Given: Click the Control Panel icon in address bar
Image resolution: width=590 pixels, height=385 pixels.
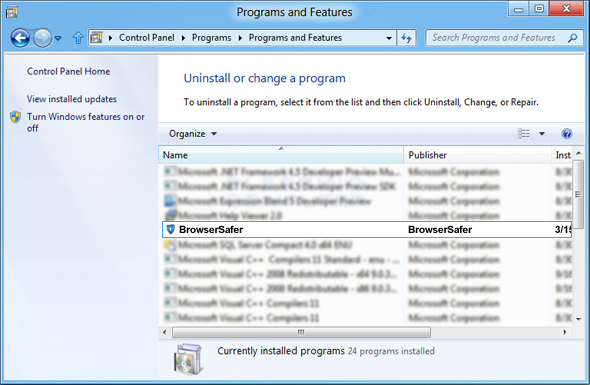Looking at the screenshot, I should 97,38.
